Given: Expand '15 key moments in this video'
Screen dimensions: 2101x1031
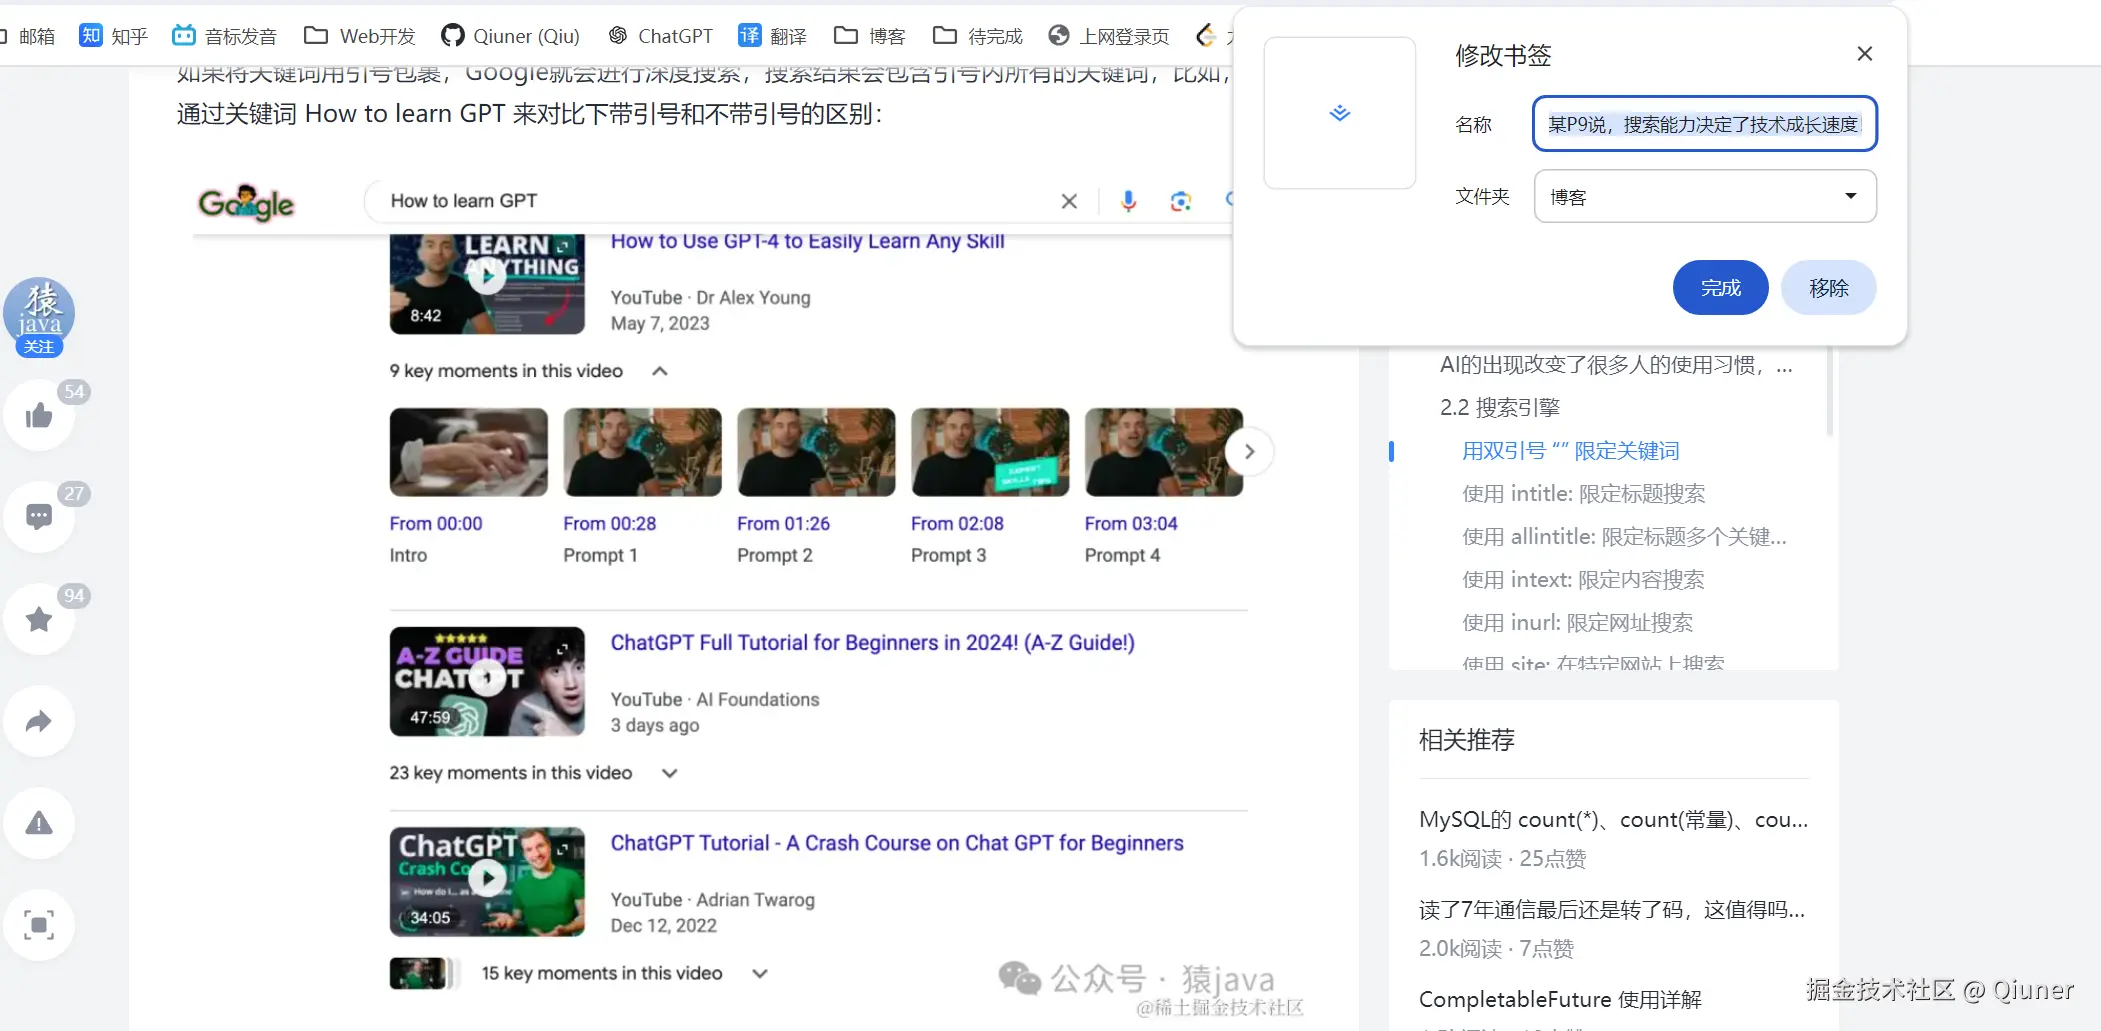Looking at the screenshot, I should (x=758, y=972).
